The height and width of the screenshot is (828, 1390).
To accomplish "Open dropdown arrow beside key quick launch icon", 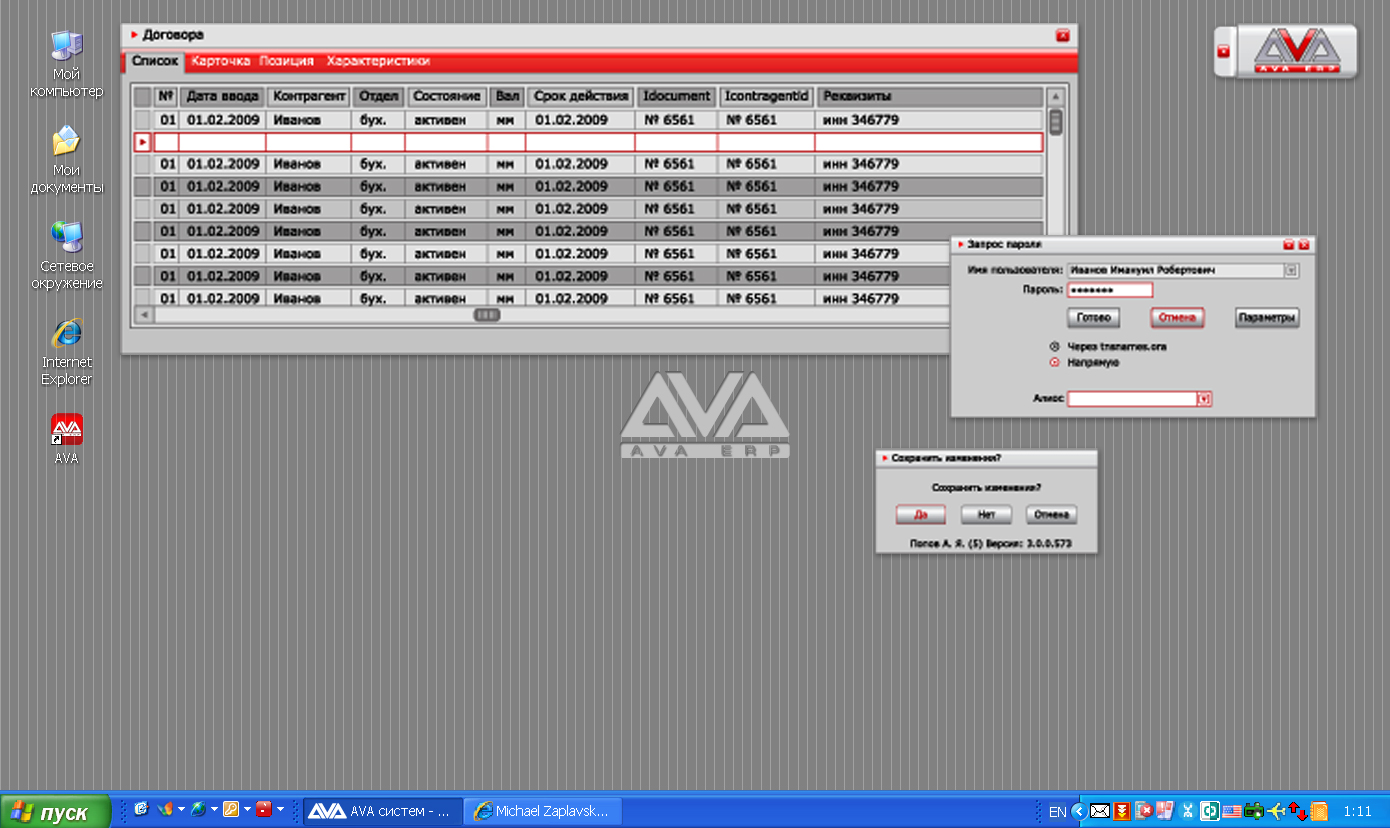I will coord(247,810).
